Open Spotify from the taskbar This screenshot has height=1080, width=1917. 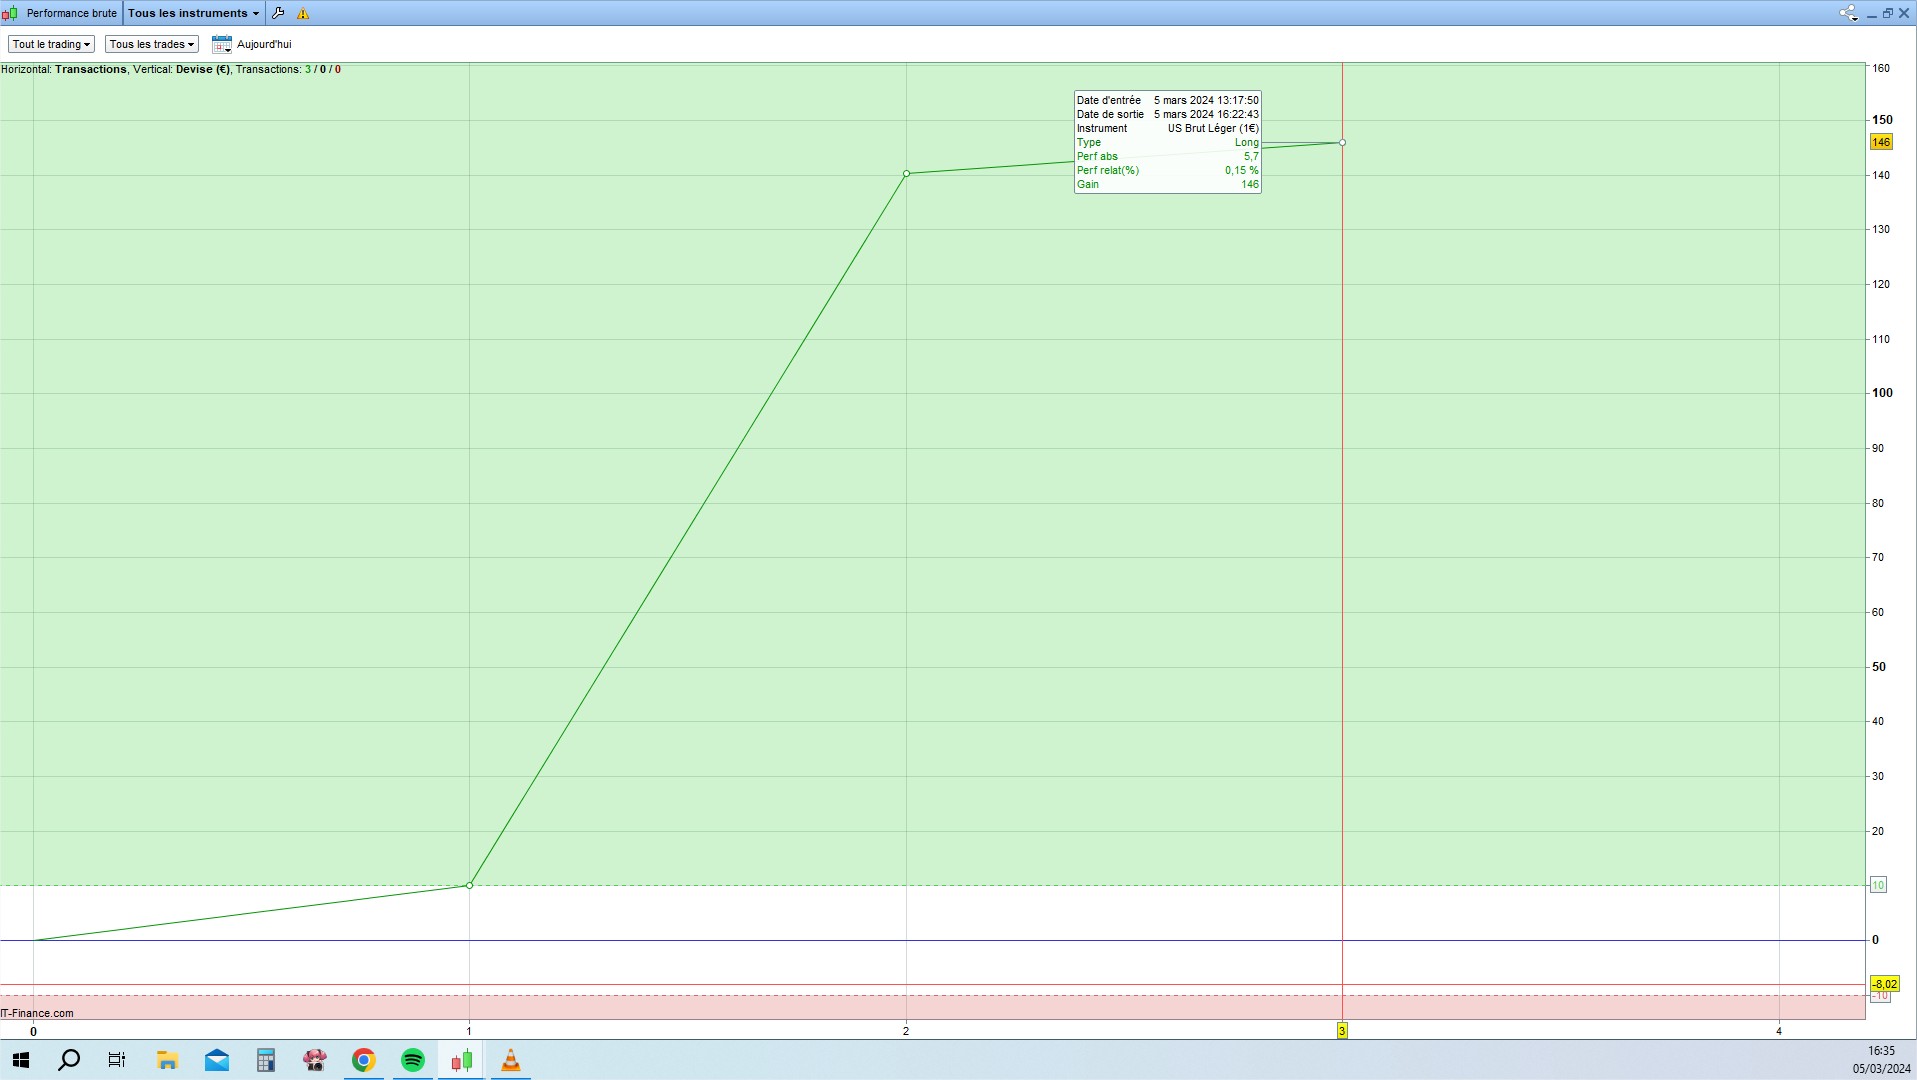(412, 1060)
